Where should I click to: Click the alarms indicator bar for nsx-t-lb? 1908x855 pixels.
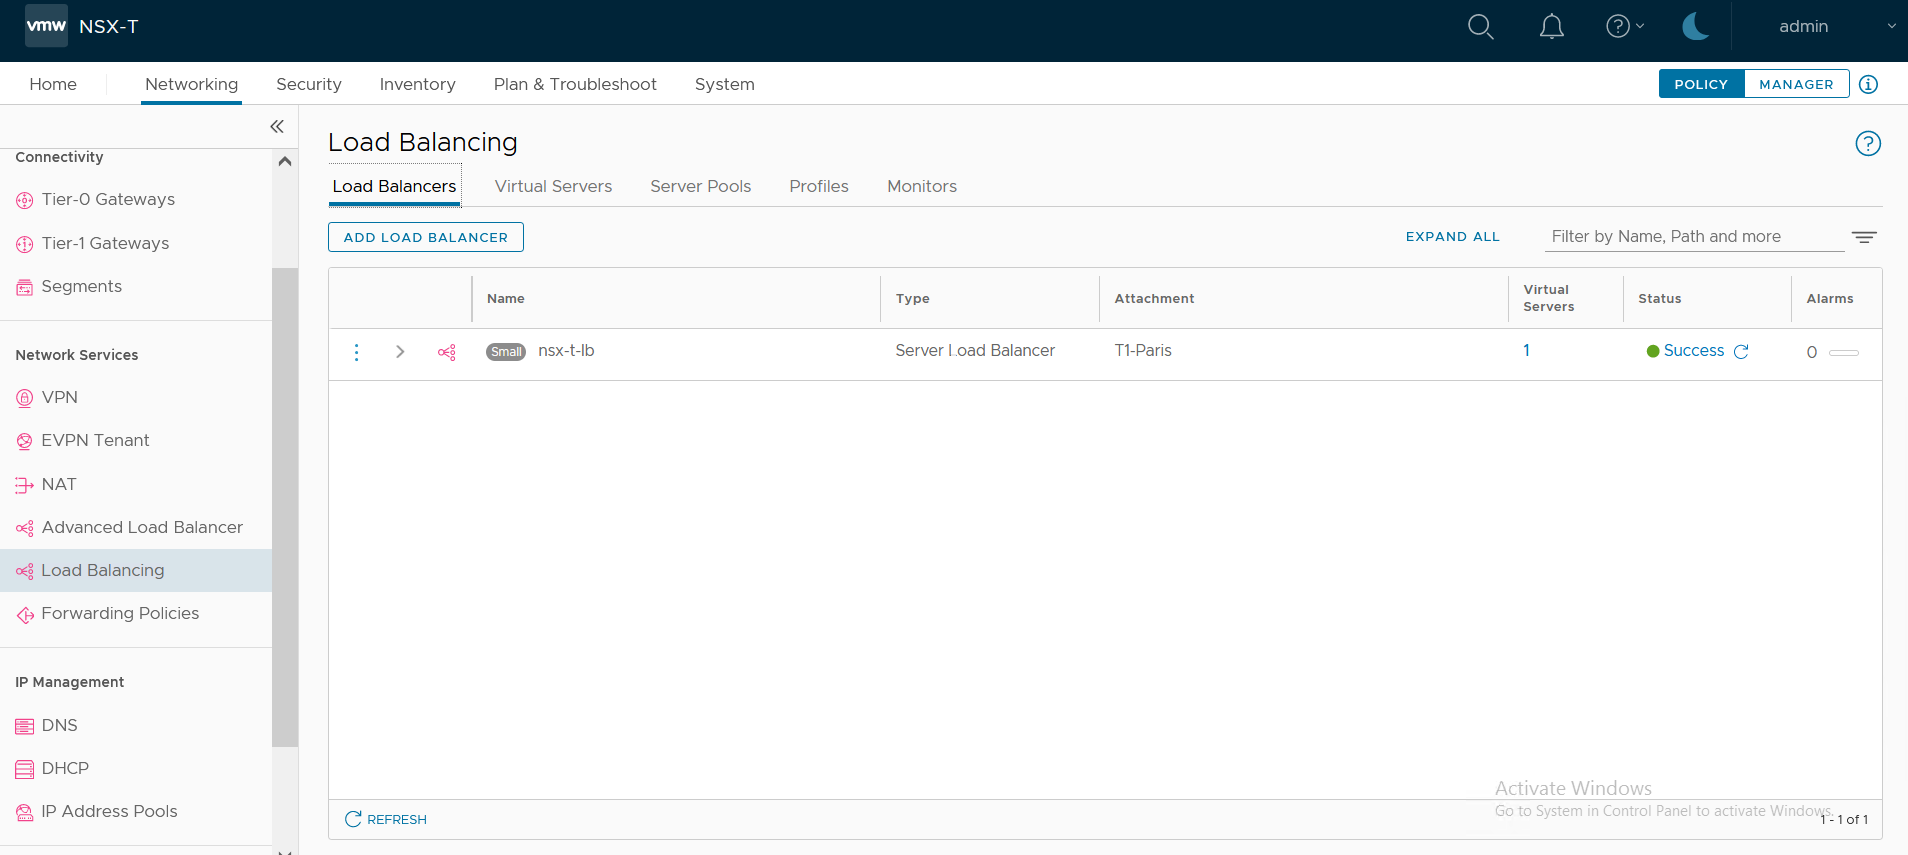pos(1843,352)
